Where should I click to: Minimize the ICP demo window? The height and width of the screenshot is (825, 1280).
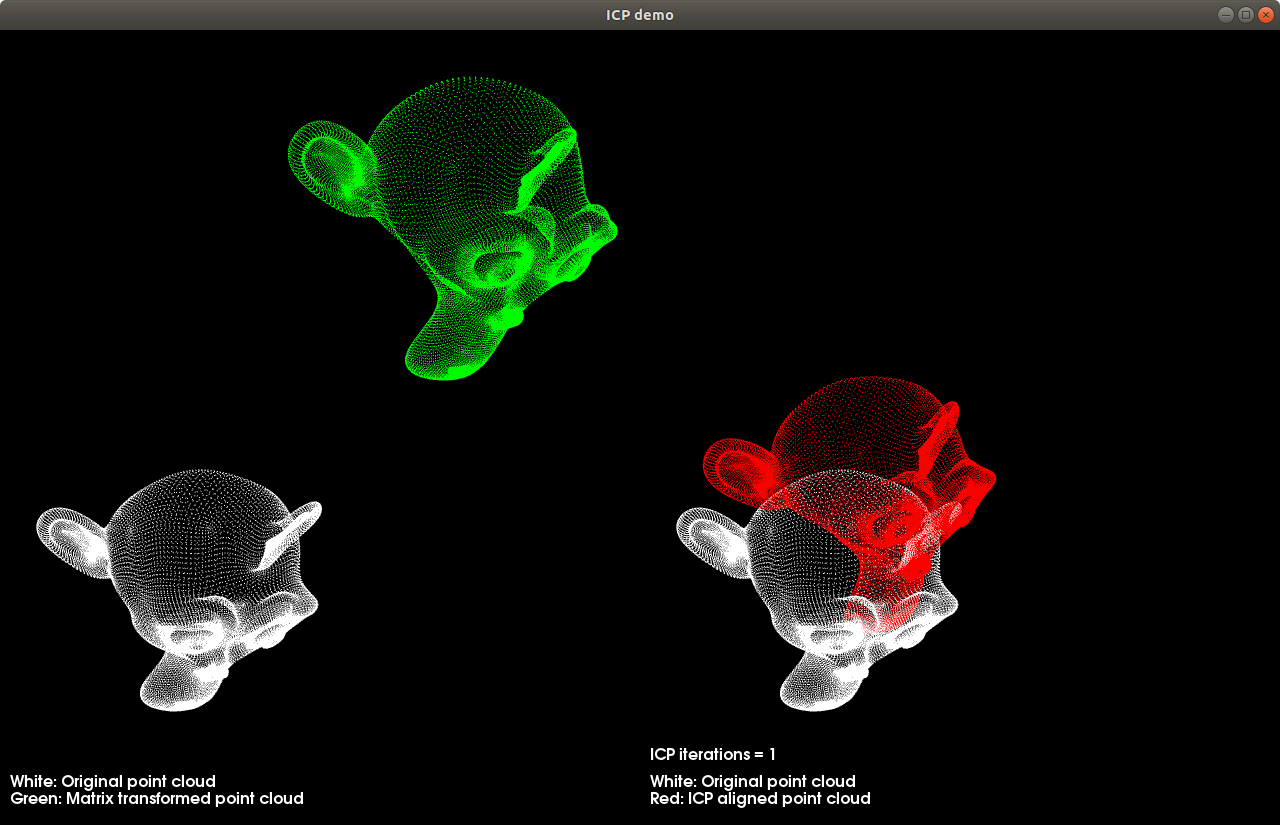coord(1225,15)
